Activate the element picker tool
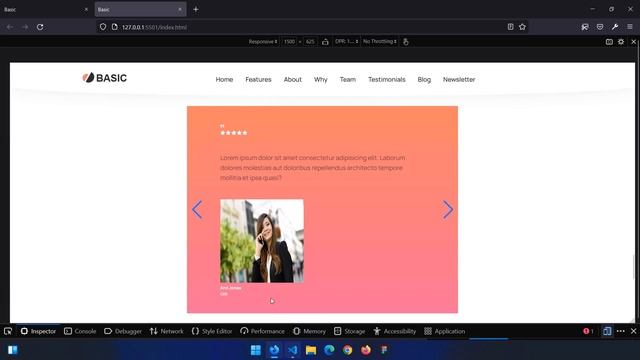Image resolution: width=640 pixels, height=360 pixels. [x=8, y=331]
